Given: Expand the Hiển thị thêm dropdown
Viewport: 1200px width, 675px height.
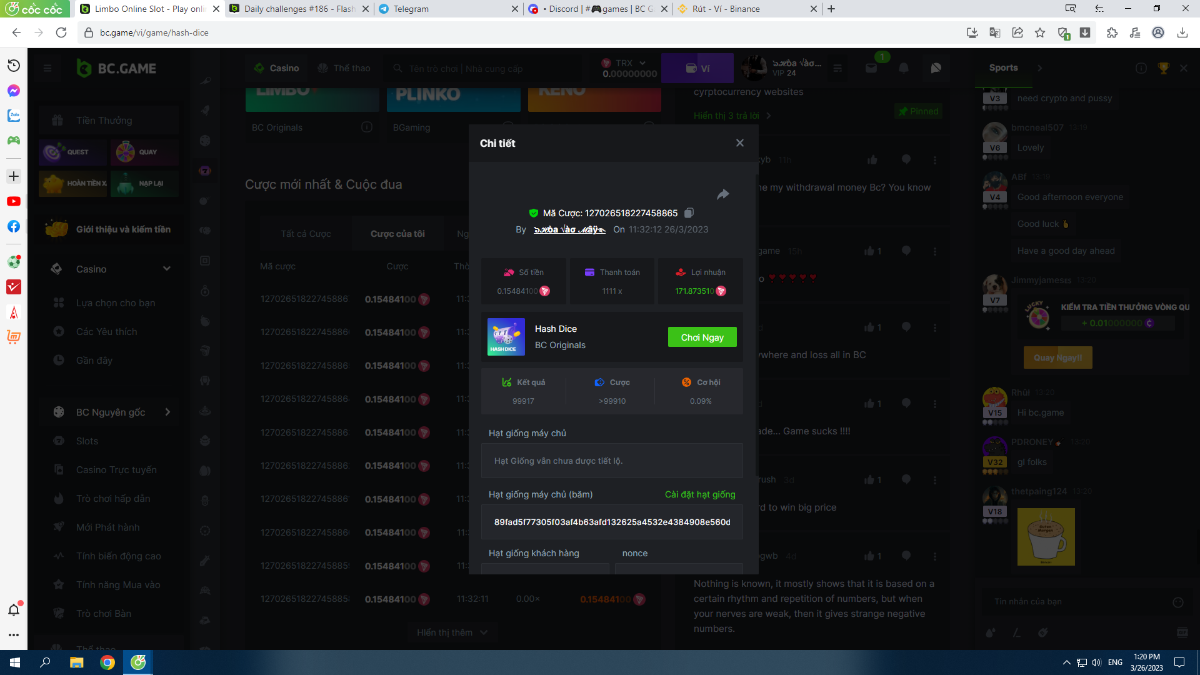Looking at the screenshot, I should [453, 632].
